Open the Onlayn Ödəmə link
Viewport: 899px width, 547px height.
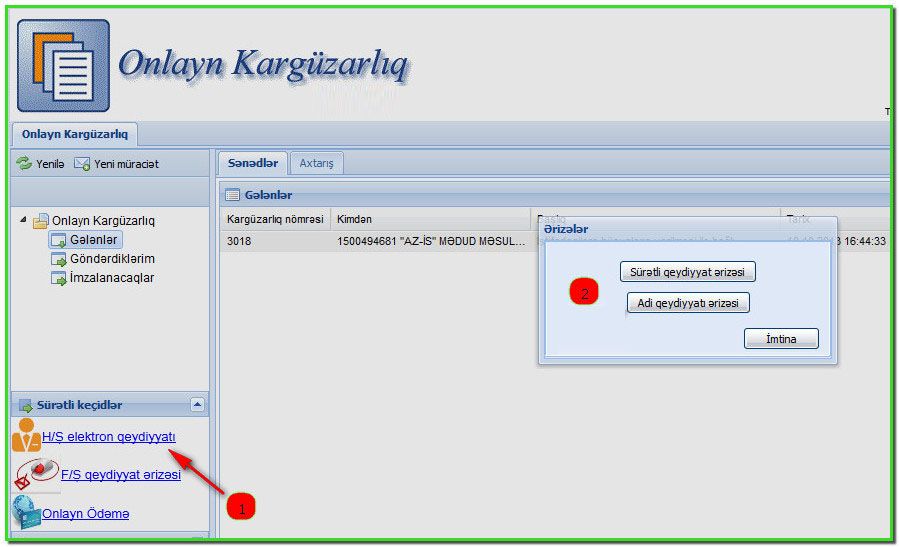tap(85, 514)
